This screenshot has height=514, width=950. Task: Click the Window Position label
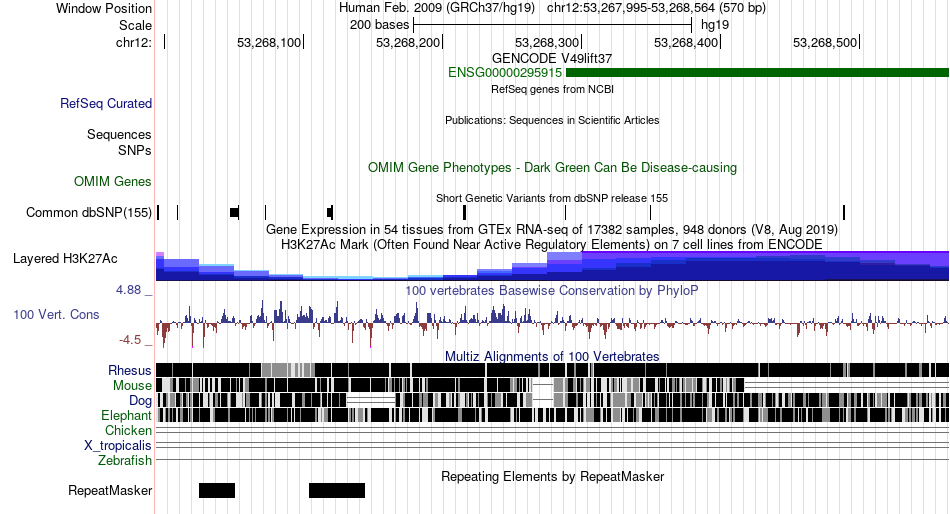point(104,8)
